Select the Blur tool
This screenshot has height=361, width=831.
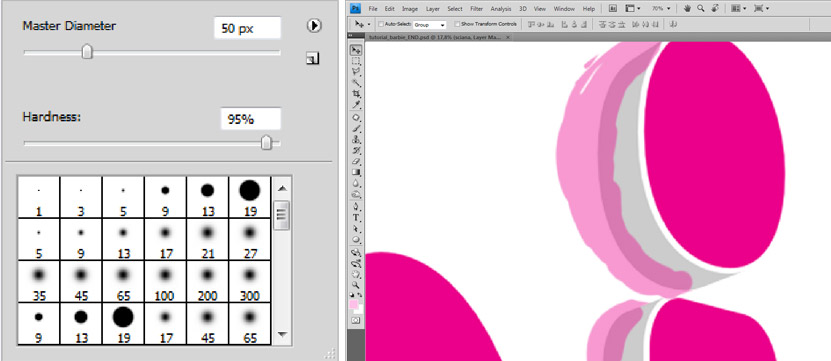click(x=356, y=183)
